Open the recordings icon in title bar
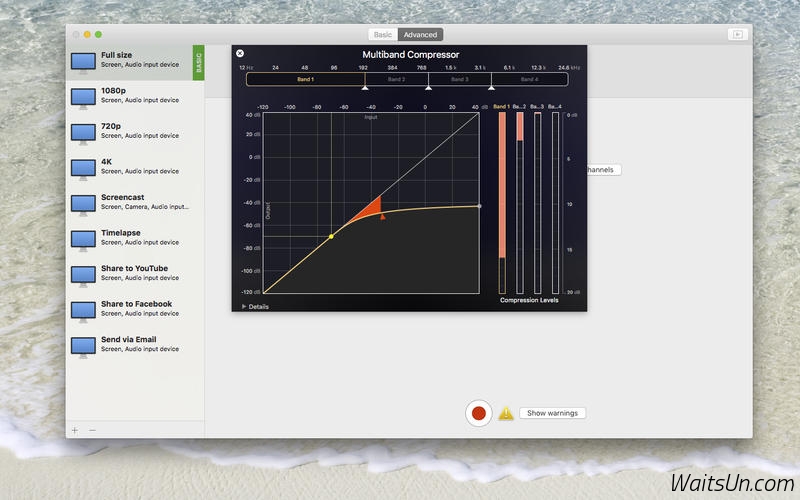The height and width of the screenshot is (500, 800). coord(737,34)
